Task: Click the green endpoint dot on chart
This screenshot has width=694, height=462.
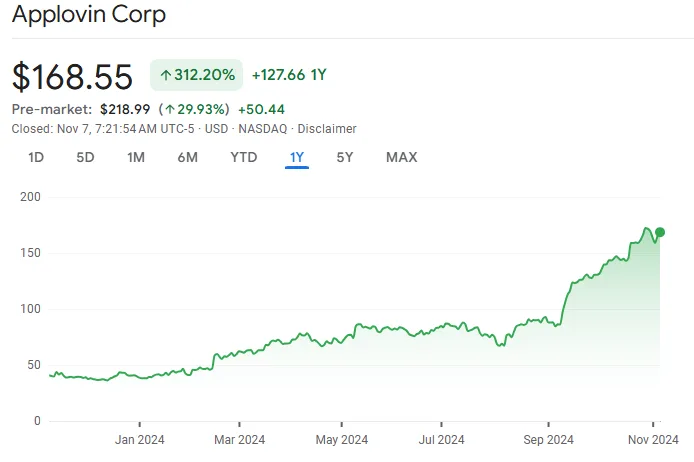Action: (x=660, y=232)
